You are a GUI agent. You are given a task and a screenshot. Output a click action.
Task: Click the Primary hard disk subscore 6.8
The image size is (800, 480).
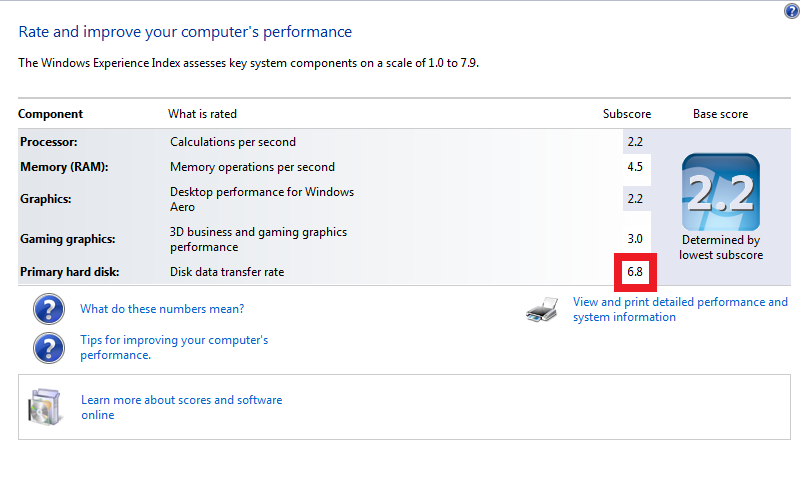click(x=635, y=271)
